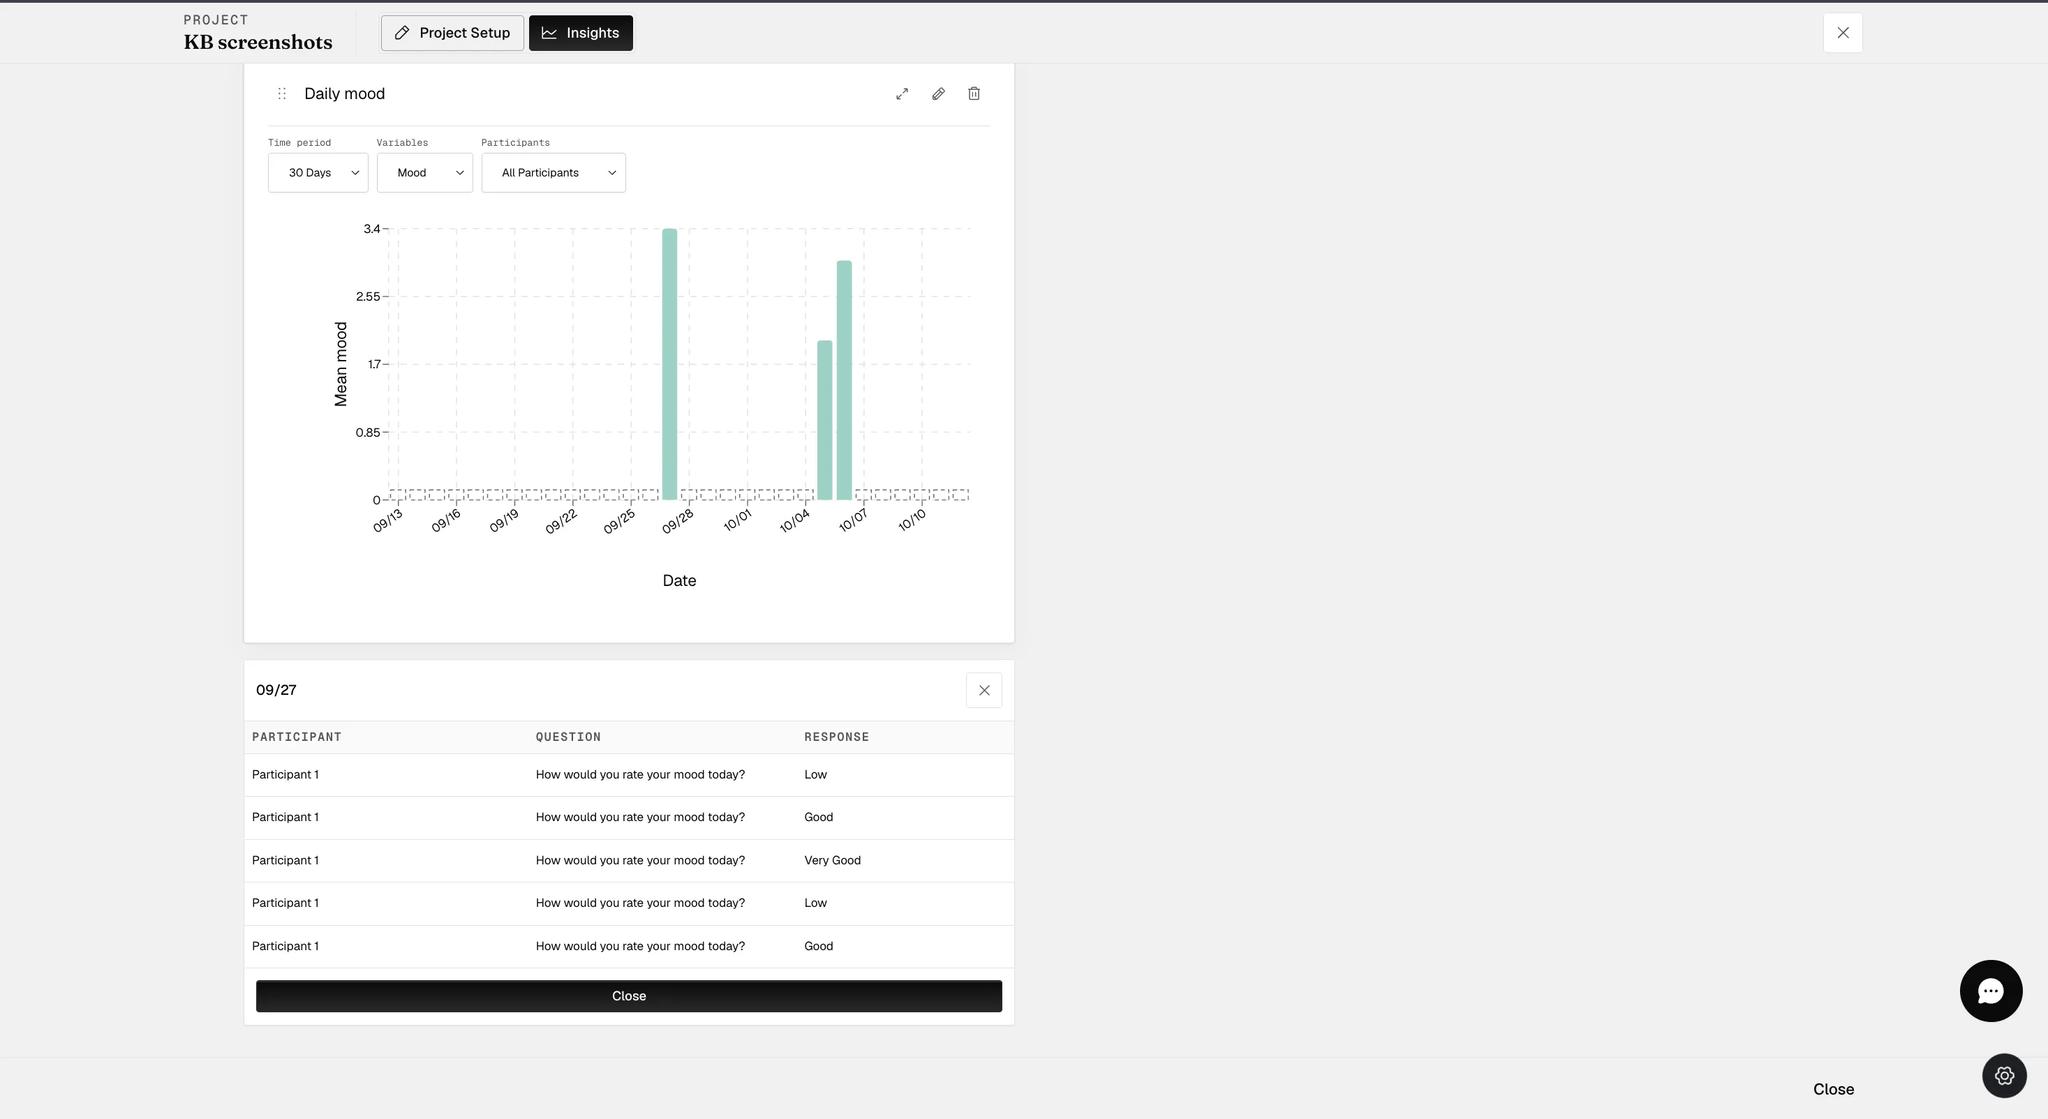Select the shorter bar near 10/04
Image resolution: width=2048 pixels, height=1119 pixels.
tap(825, 420)
